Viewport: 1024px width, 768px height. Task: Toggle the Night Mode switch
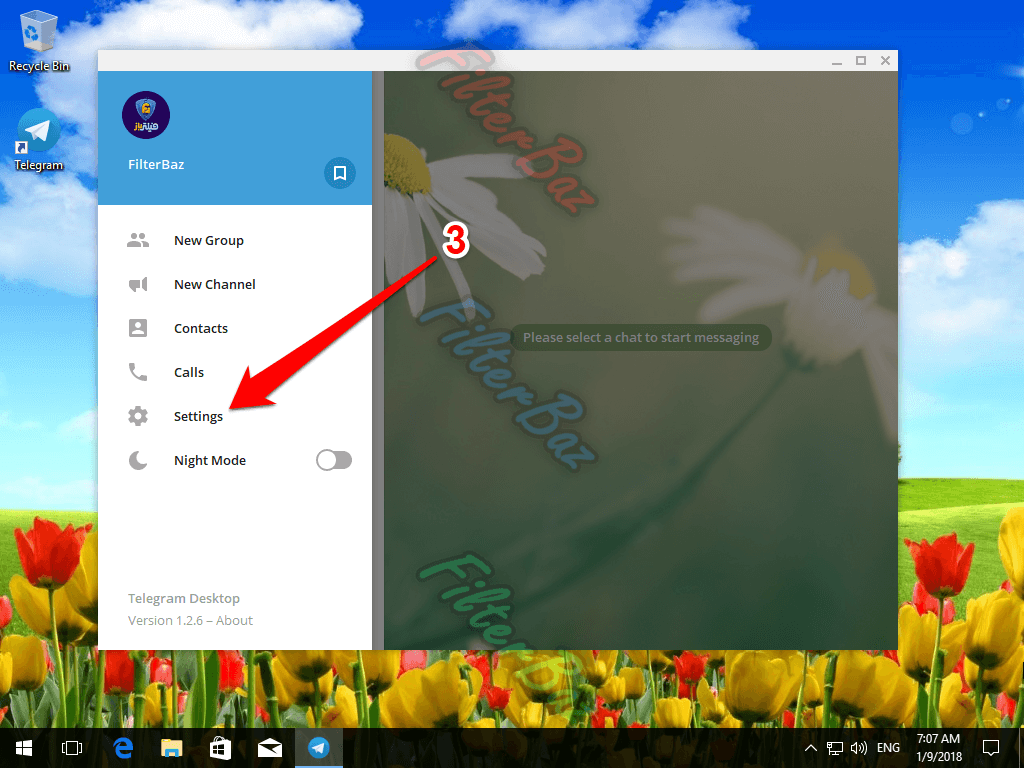click(334, 460)
